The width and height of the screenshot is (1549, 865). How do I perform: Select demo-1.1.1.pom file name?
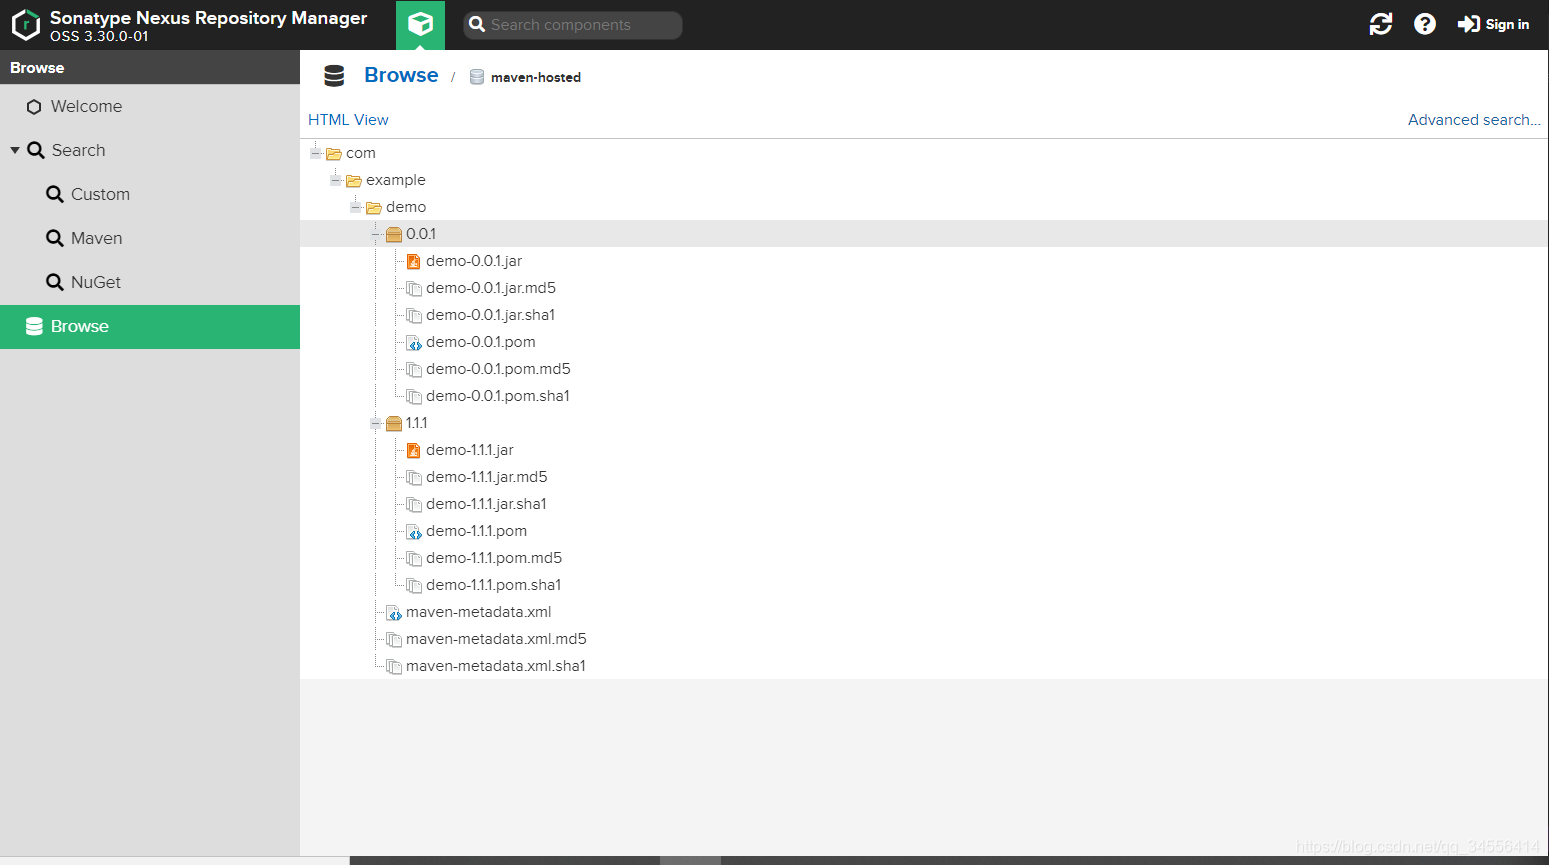coord(477,531)
